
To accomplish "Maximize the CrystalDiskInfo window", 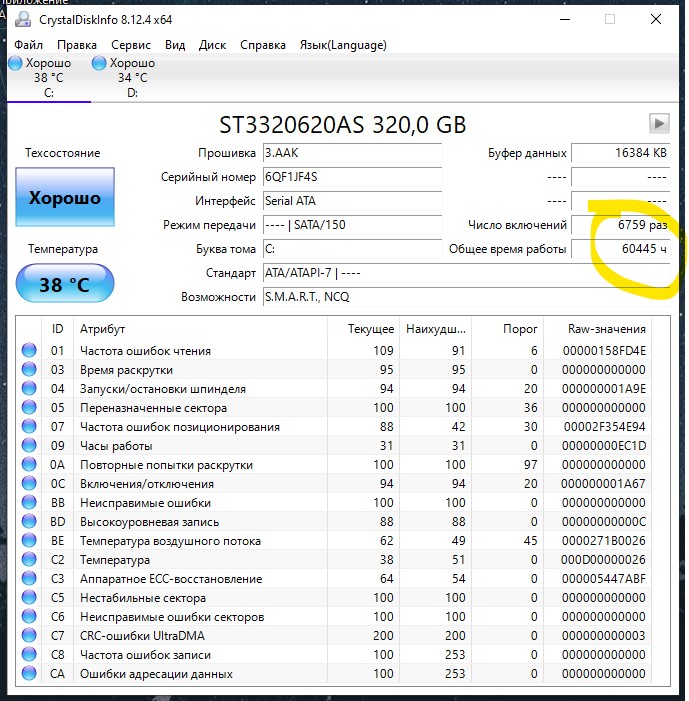I will pyautogui.click(x=610, y=19).
